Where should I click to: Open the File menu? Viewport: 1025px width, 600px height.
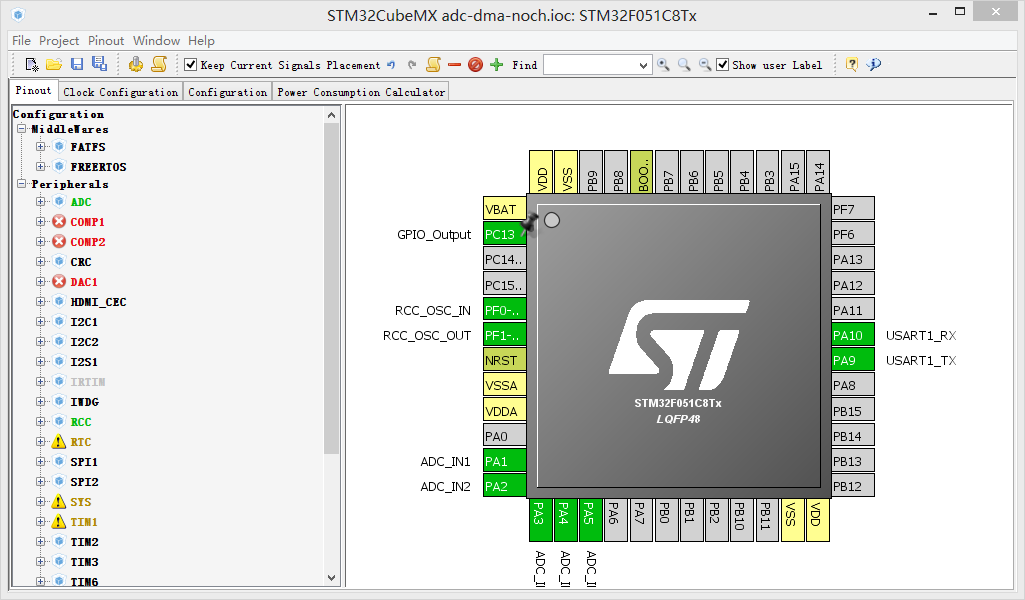(22, 41)
